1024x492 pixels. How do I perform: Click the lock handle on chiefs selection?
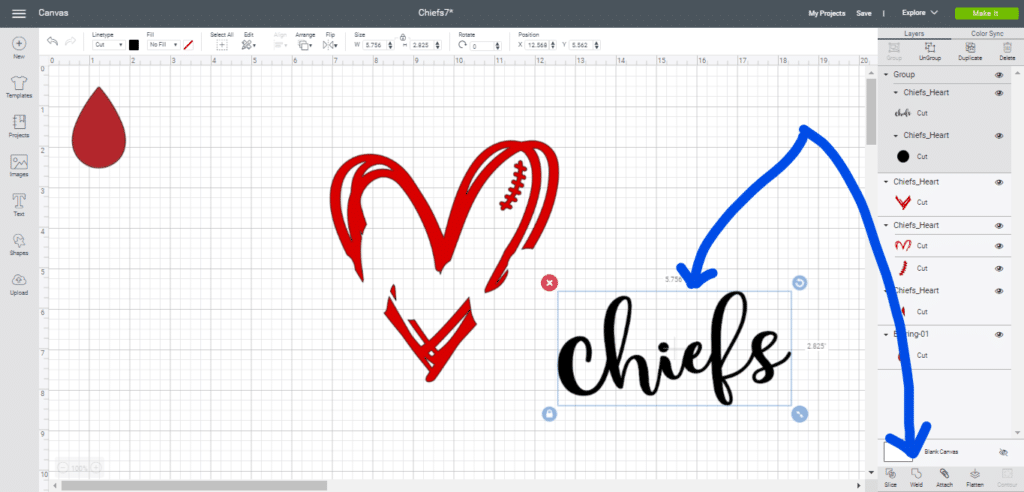pyautogui.click(x=549, y=414)
